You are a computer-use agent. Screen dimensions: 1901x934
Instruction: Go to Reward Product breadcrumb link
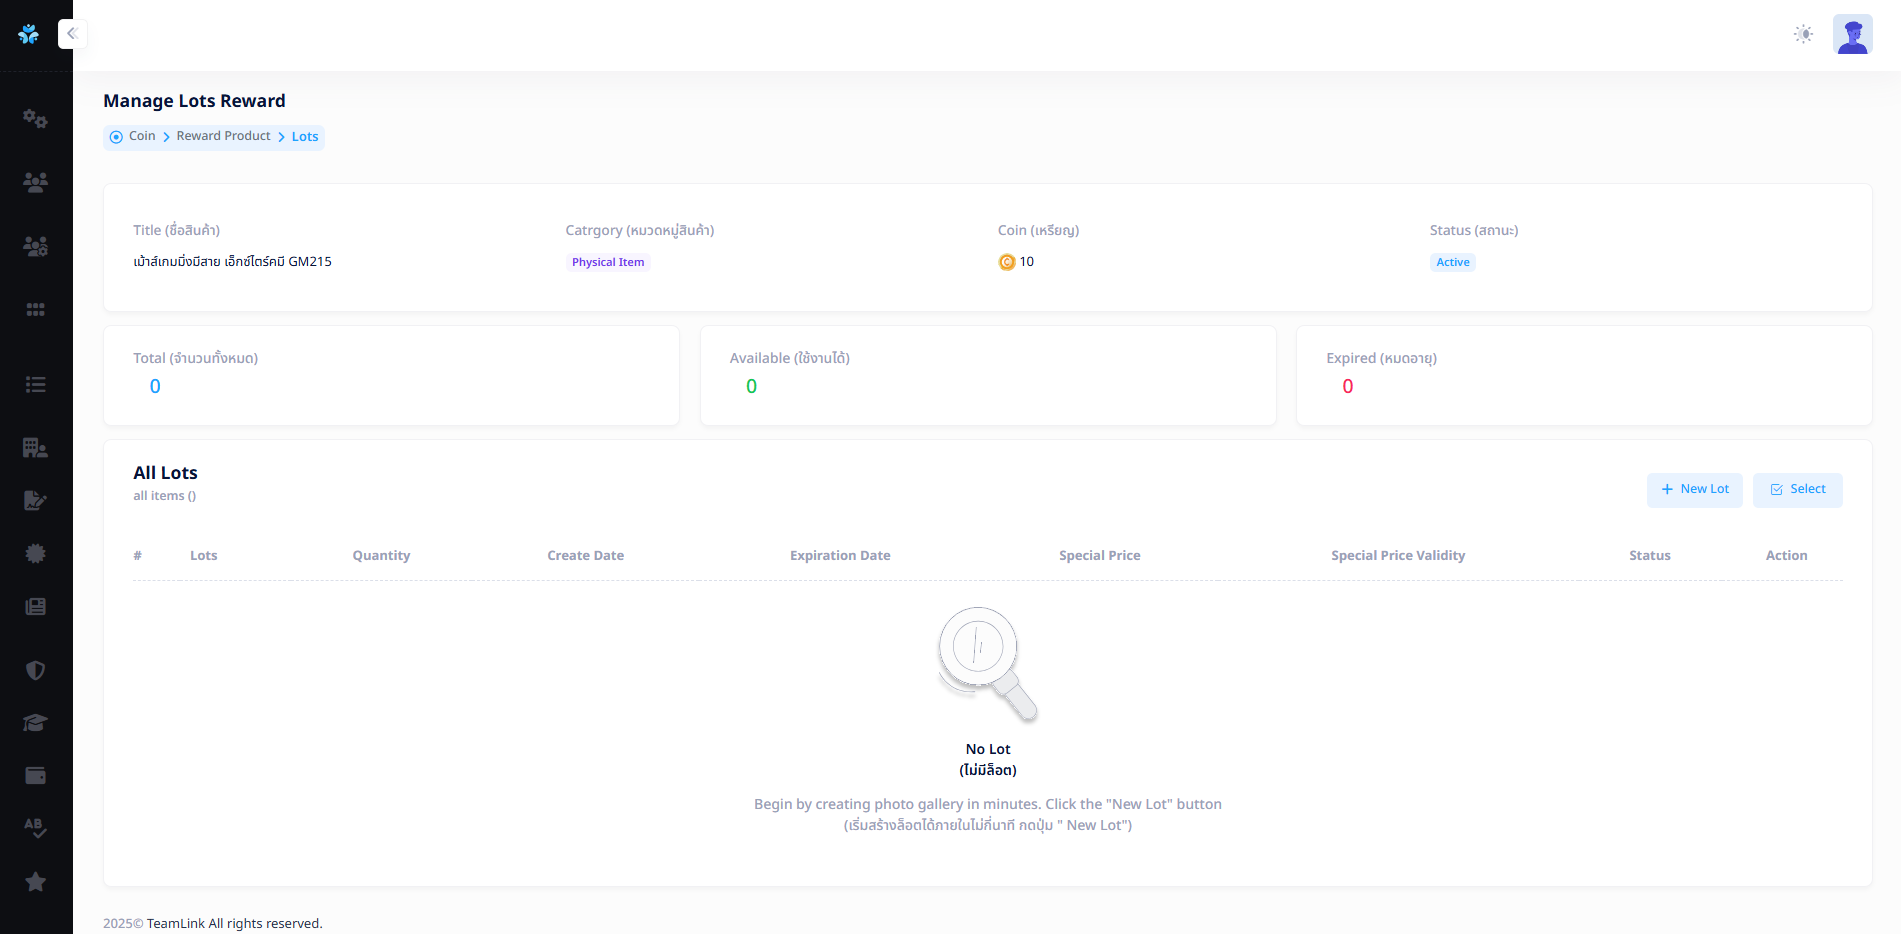coord(223,136)
